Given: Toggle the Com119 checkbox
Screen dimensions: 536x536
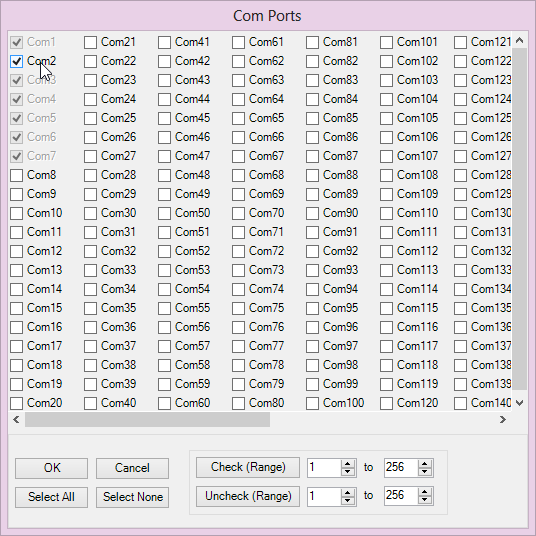Looking at the screenshot, I should tap(386, 384).
